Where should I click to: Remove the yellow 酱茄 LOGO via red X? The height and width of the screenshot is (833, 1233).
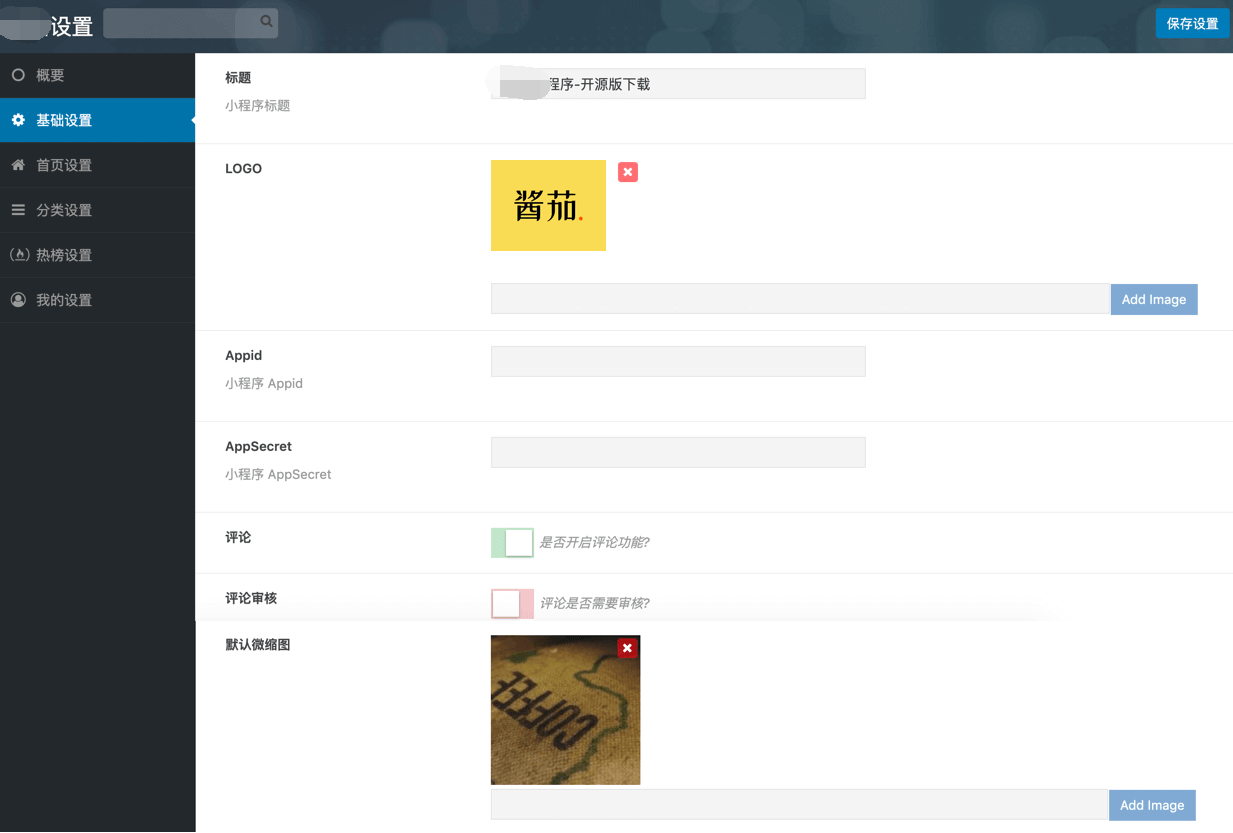(627, 172)
